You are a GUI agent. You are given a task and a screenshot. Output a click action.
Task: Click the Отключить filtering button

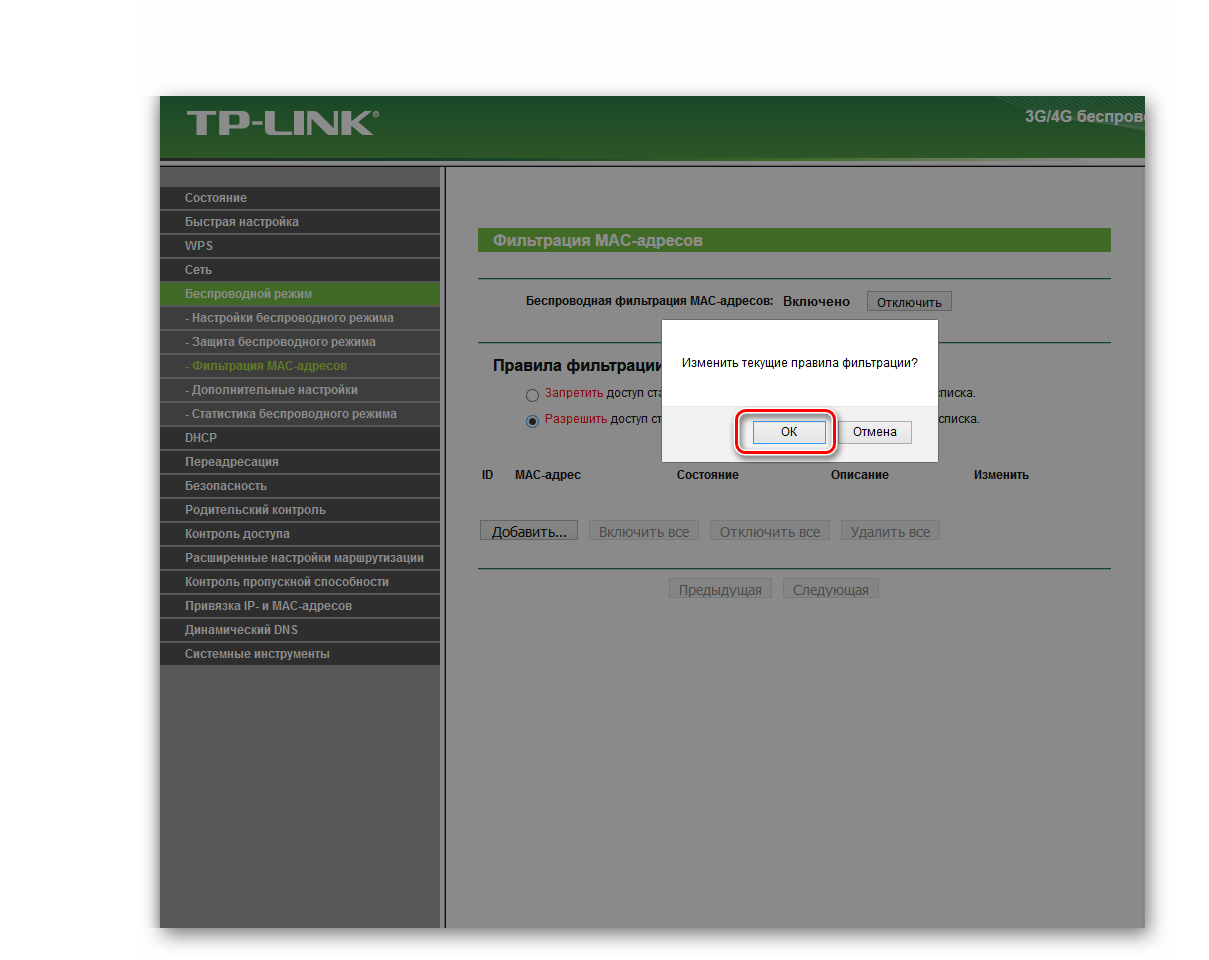point(908,302)
